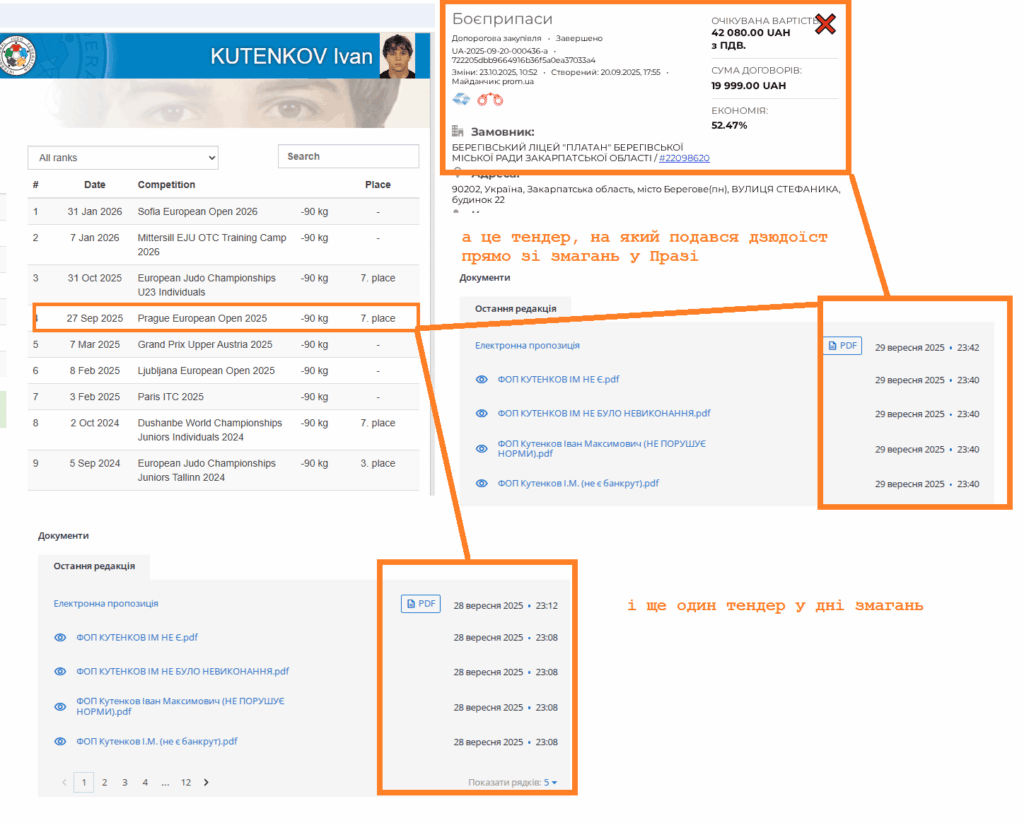Click the Search input field
The width and height of the screenshot is (1024, 823).
pyautogui.click(x=348, y=156)
